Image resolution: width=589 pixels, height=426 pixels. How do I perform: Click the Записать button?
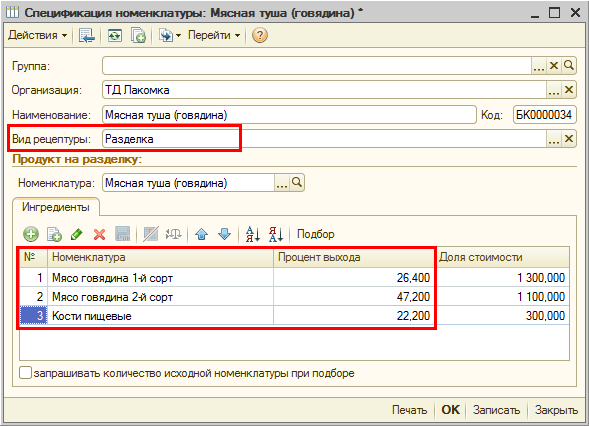coord(496,409)
